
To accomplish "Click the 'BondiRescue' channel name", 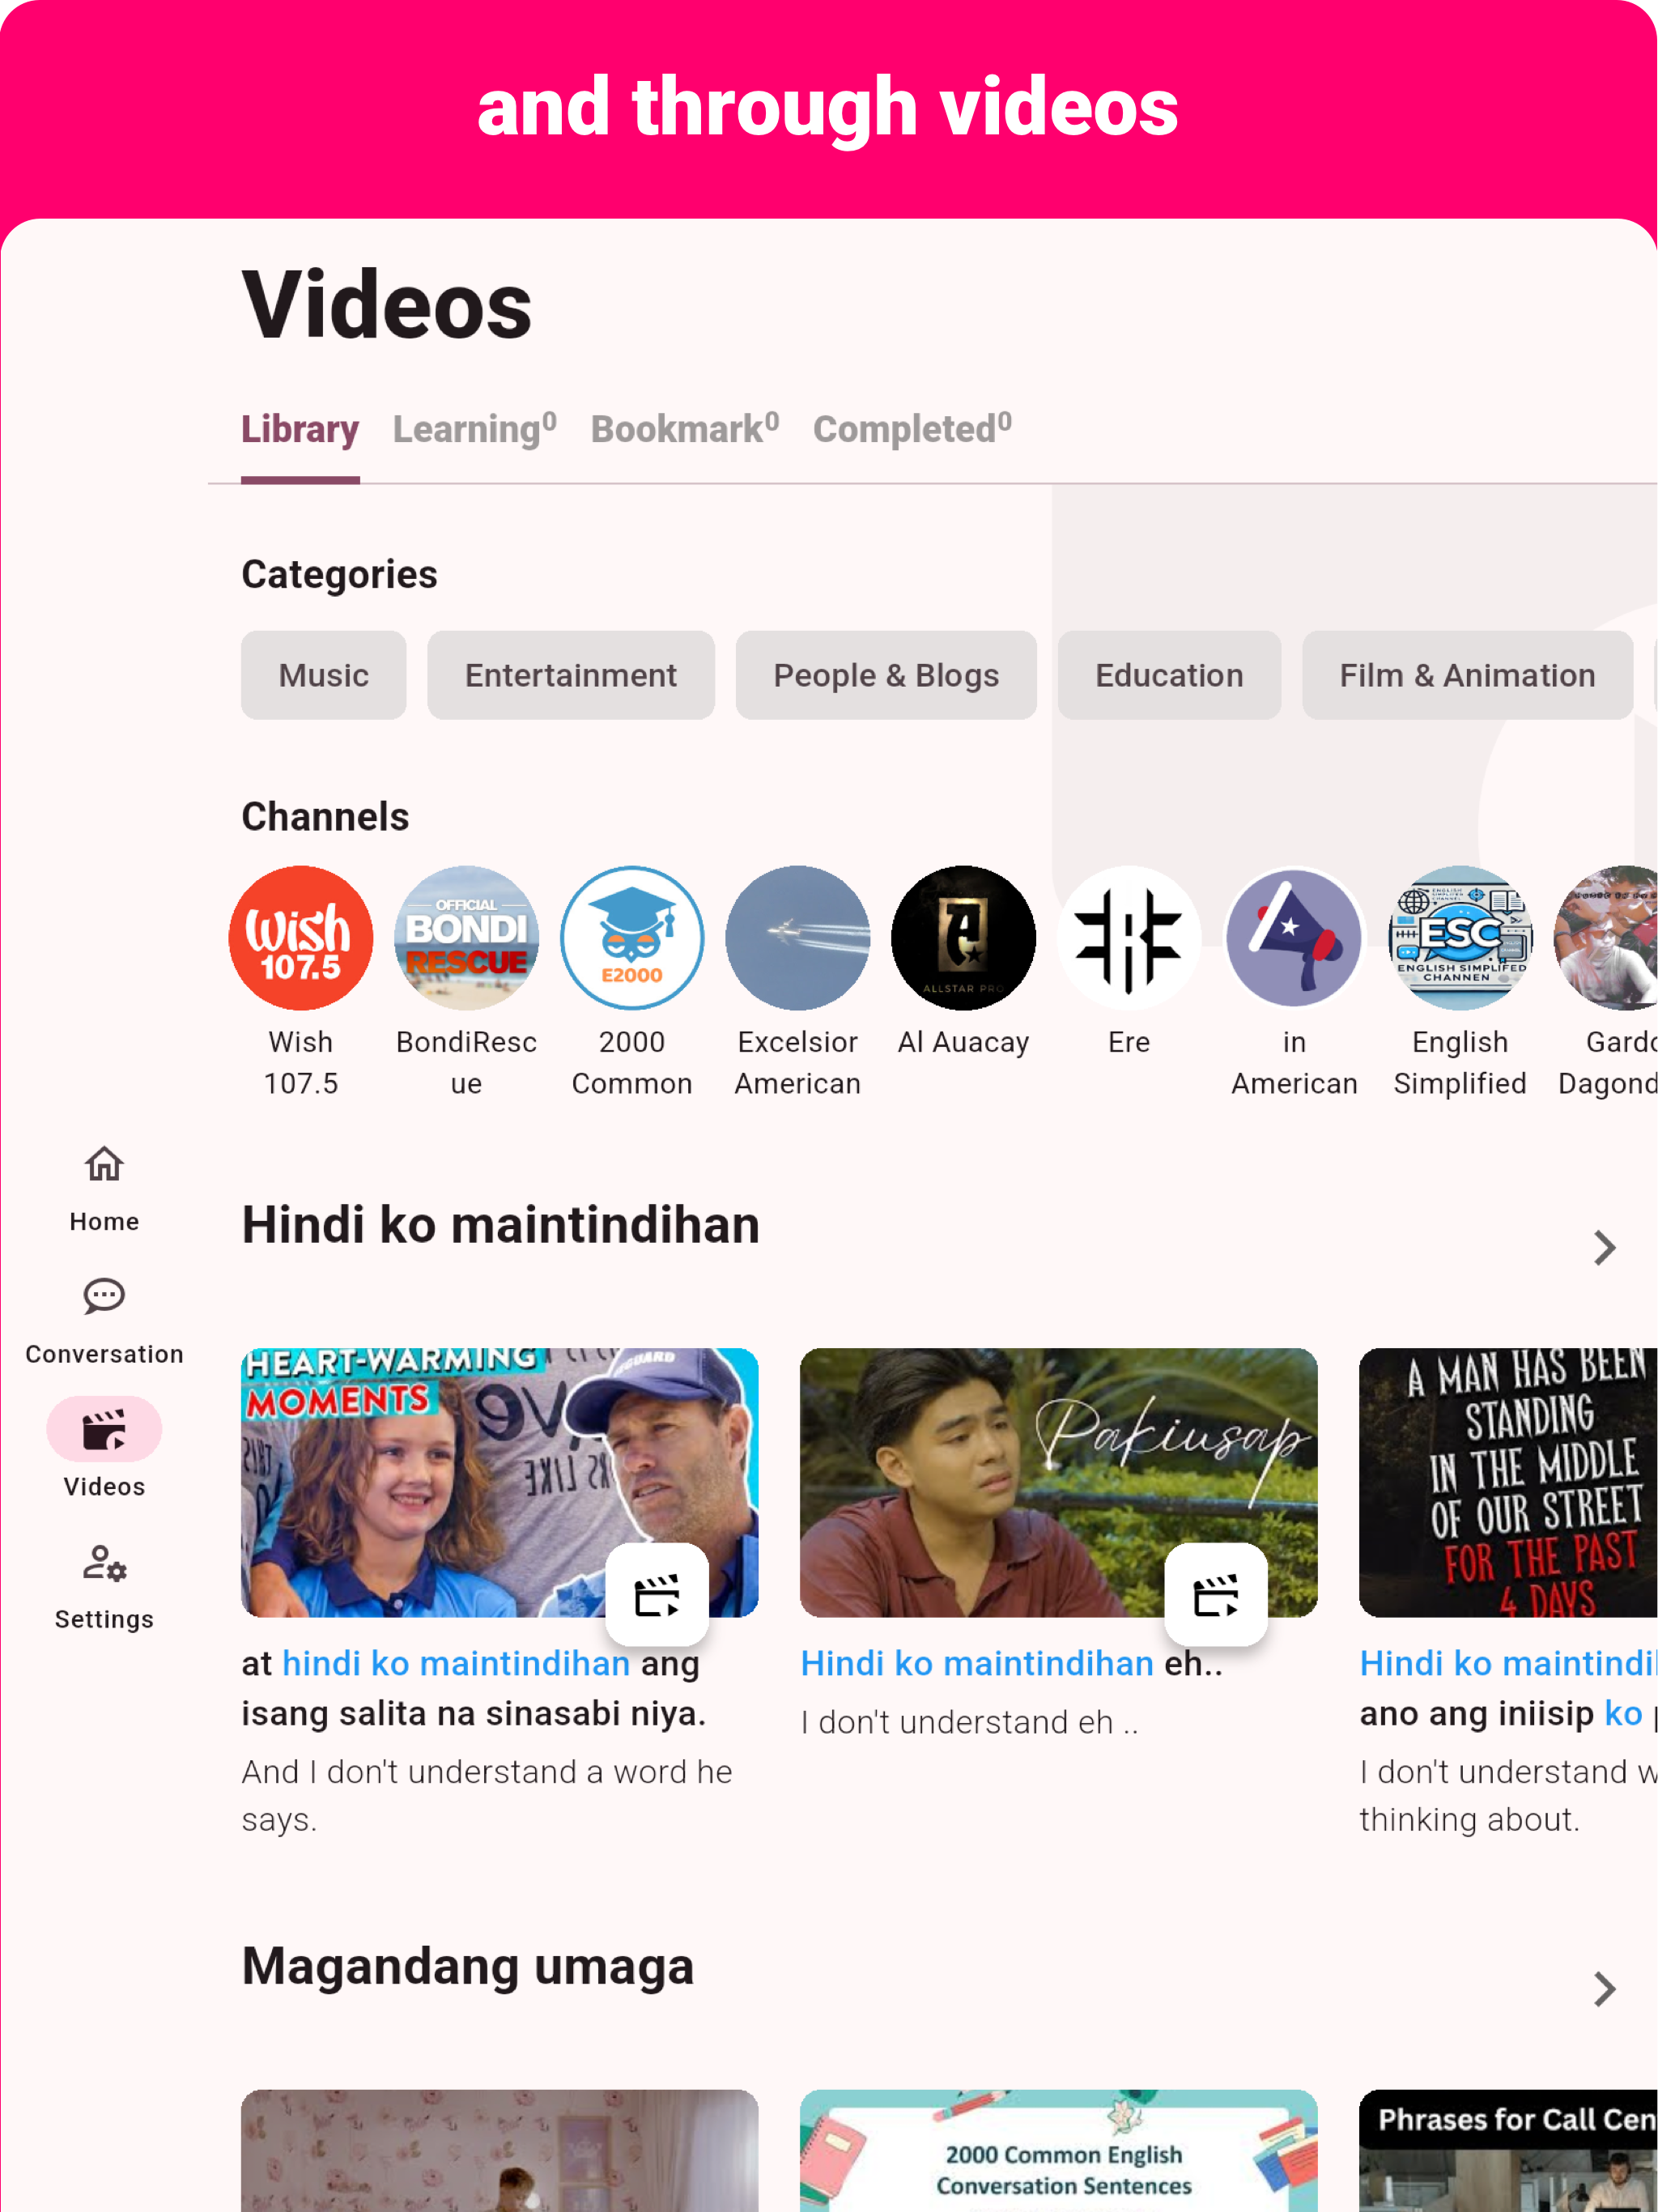I will [x=466, y=1062].
